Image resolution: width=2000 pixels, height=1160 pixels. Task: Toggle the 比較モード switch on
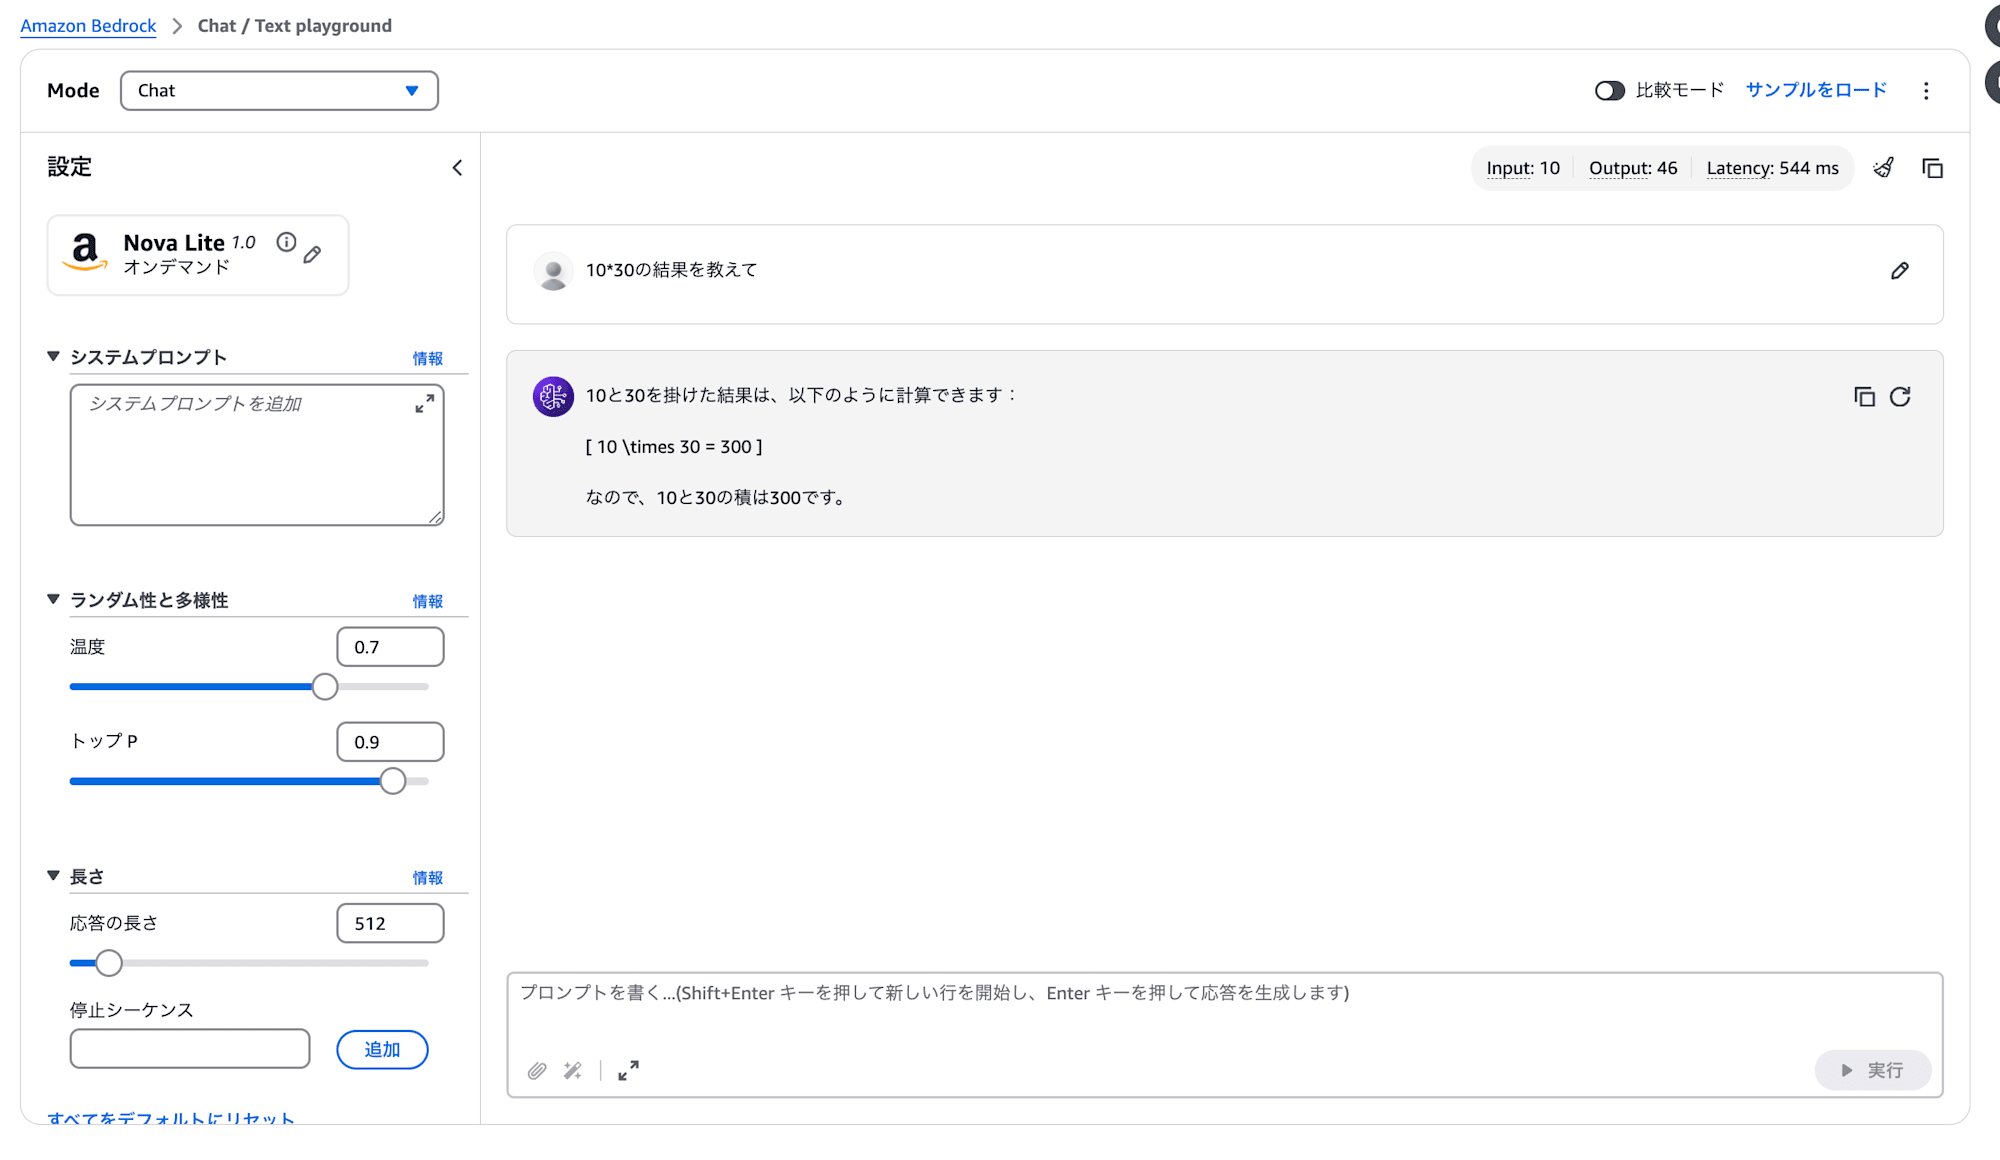click(x=1611, y=90)
